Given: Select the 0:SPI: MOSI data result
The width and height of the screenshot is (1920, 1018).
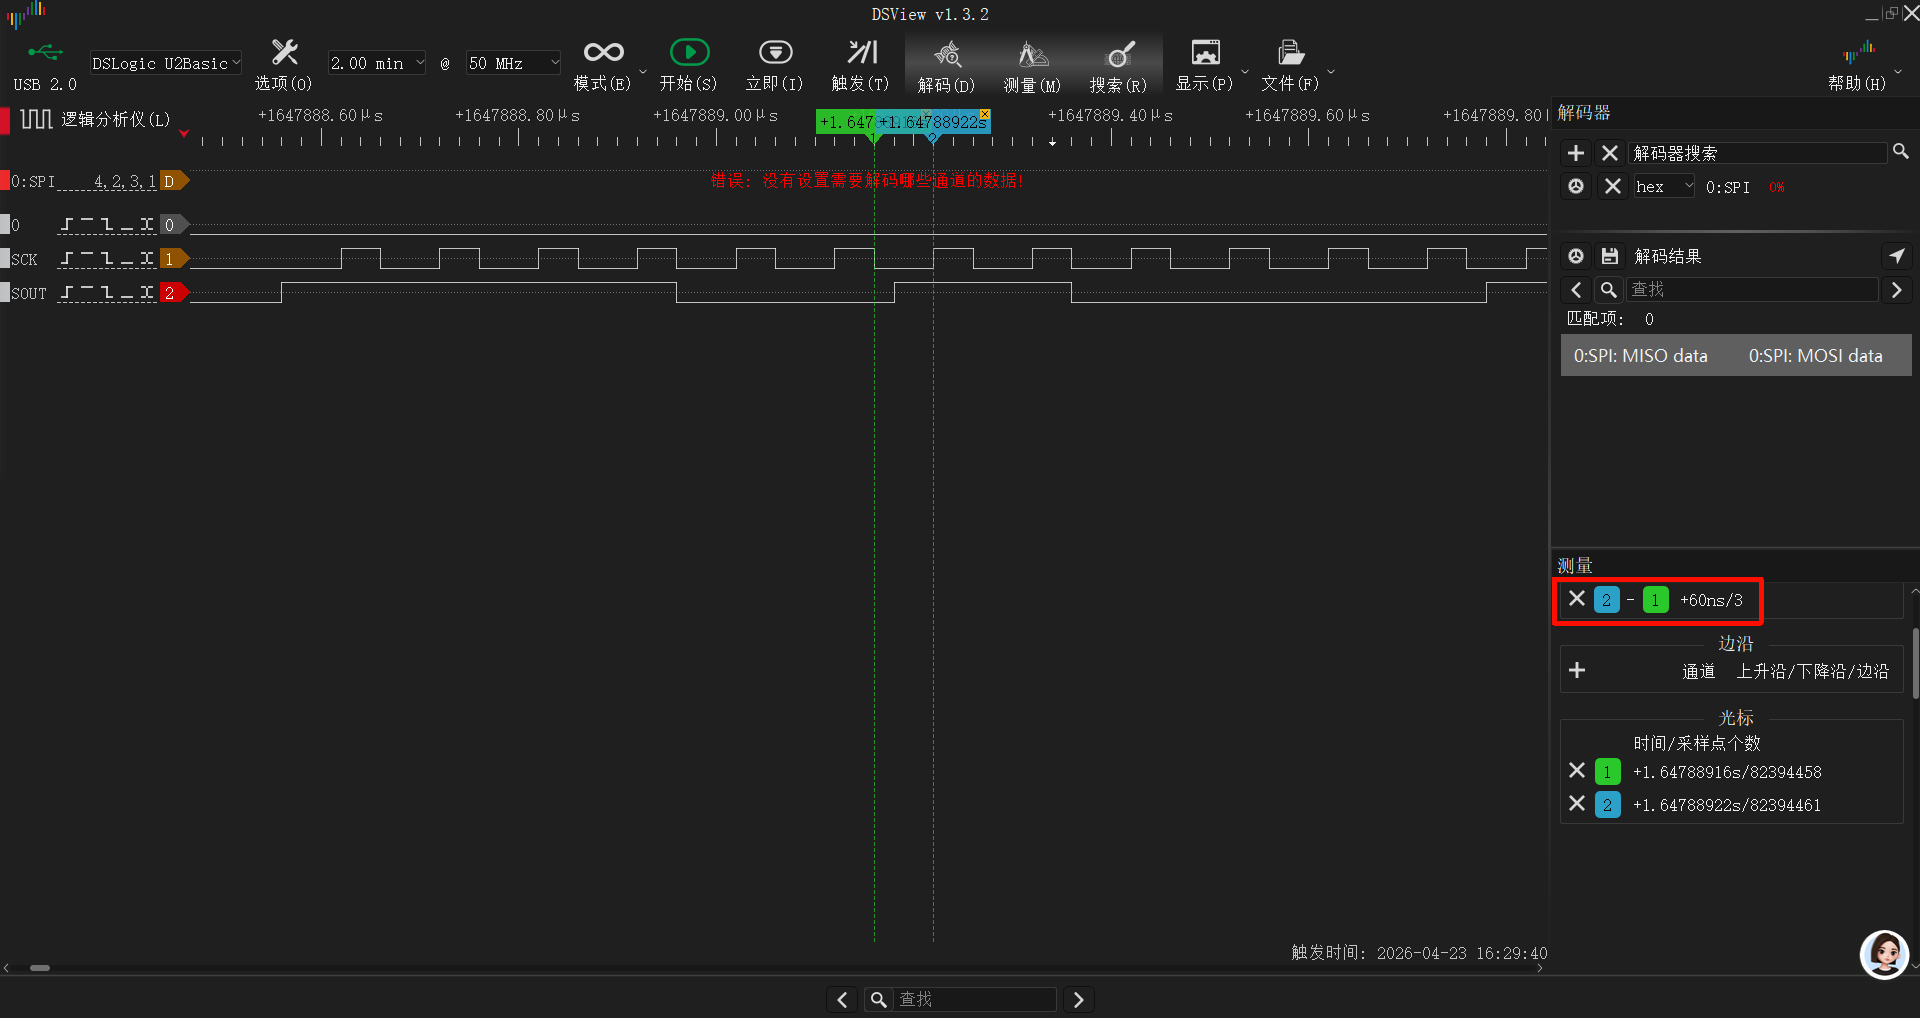Looking at the screenshot, I should tap(1816, 355).
